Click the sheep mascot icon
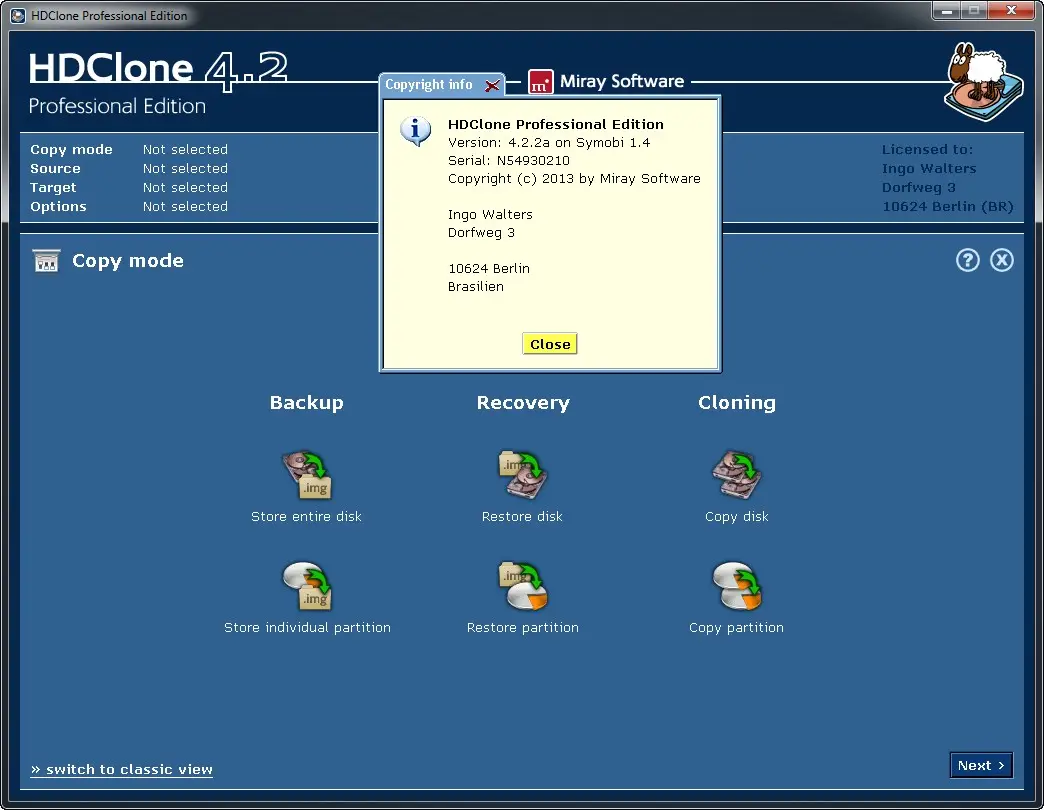Screen dimensions: 1044x810 [983, 82]
